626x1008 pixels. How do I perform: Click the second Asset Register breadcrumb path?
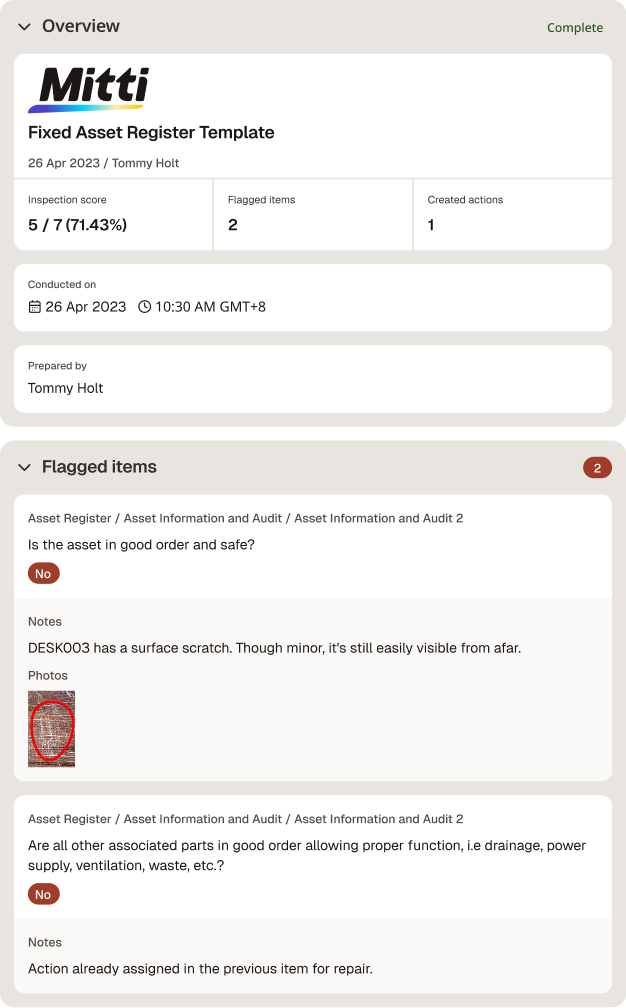point(246,819)
